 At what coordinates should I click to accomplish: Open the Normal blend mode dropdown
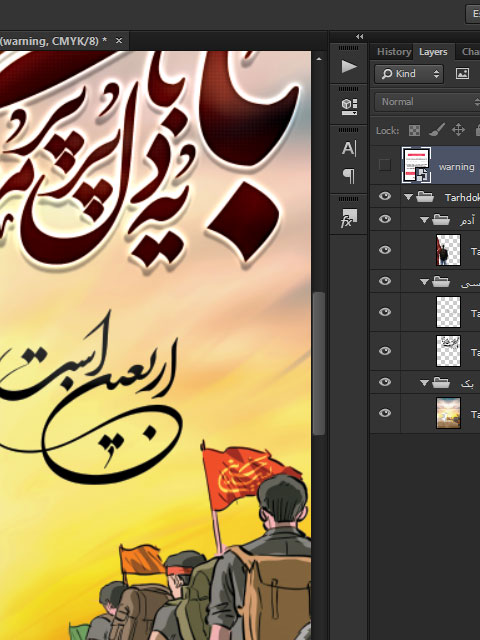427,102
